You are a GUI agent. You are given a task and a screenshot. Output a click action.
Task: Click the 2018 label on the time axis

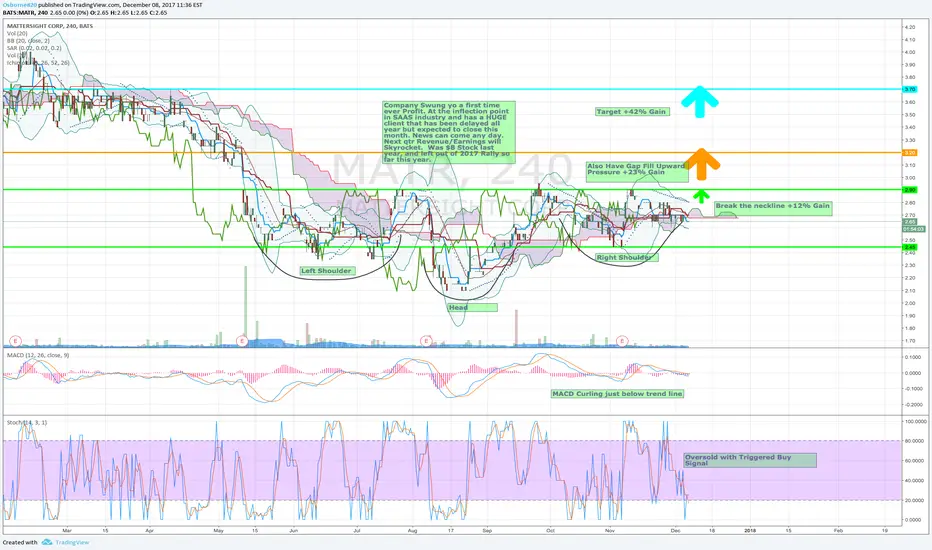point(750,530)
